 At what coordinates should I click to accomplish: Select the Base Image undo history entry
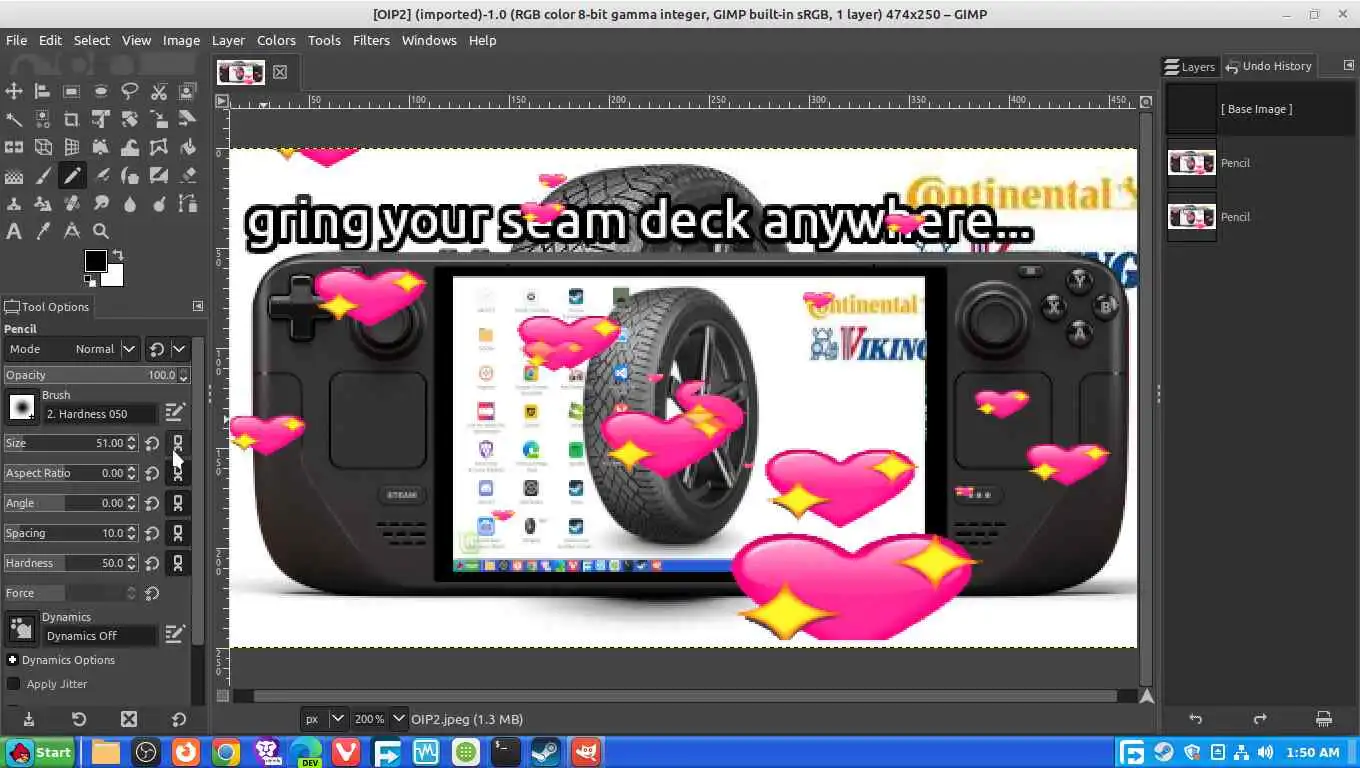(1260, 109)
